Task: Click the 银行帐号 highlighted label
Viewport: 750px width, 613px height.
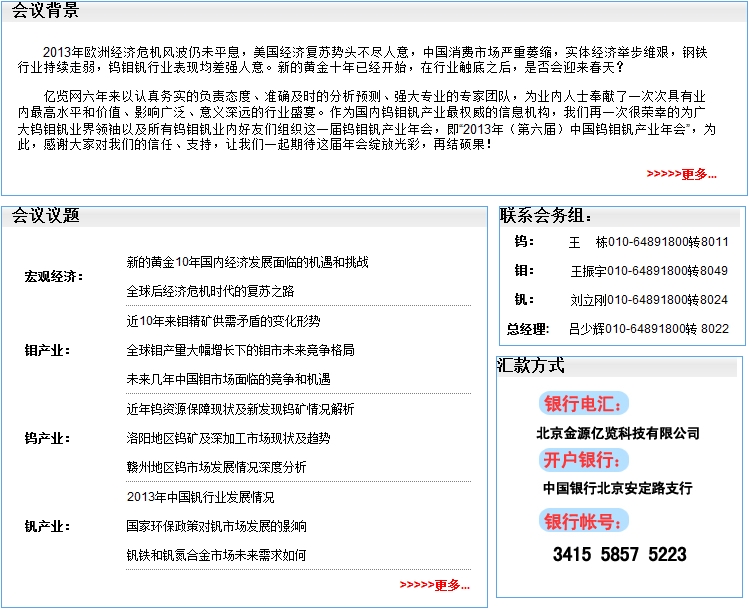Action: coord(584,521)
